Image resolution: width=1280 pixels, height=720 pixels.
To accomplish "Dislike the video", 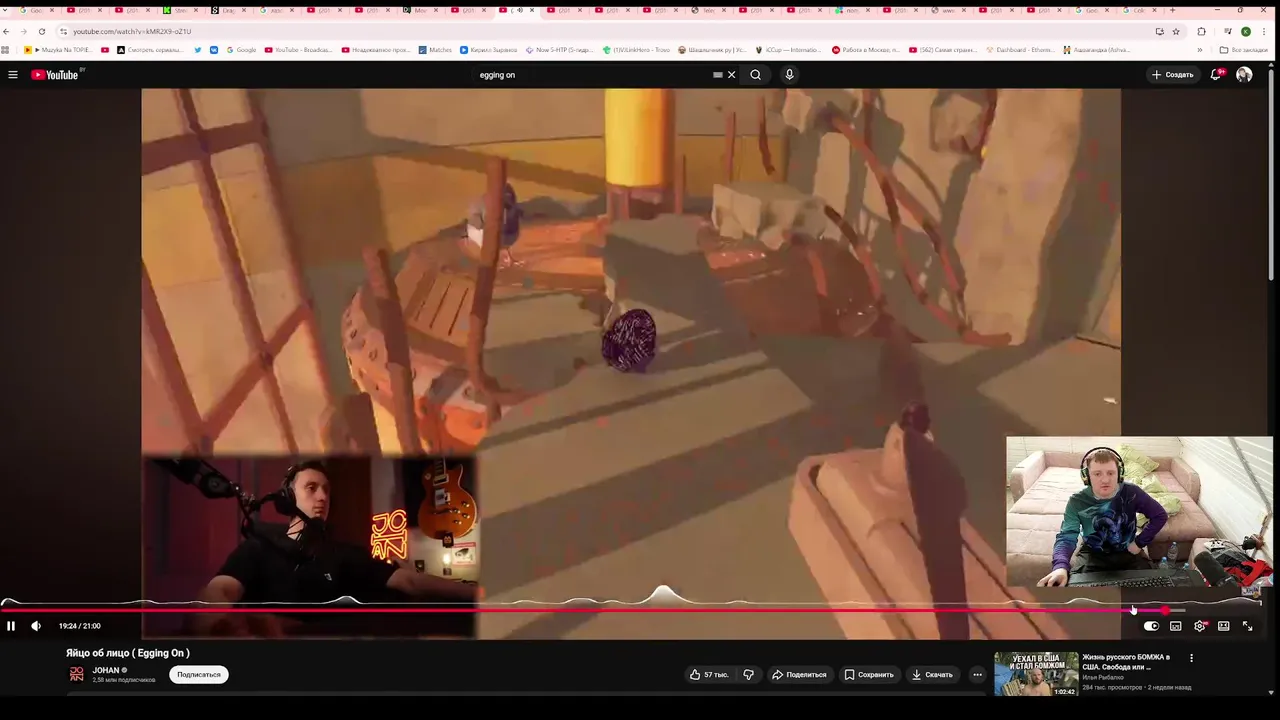I will click(x=748, y=675).
